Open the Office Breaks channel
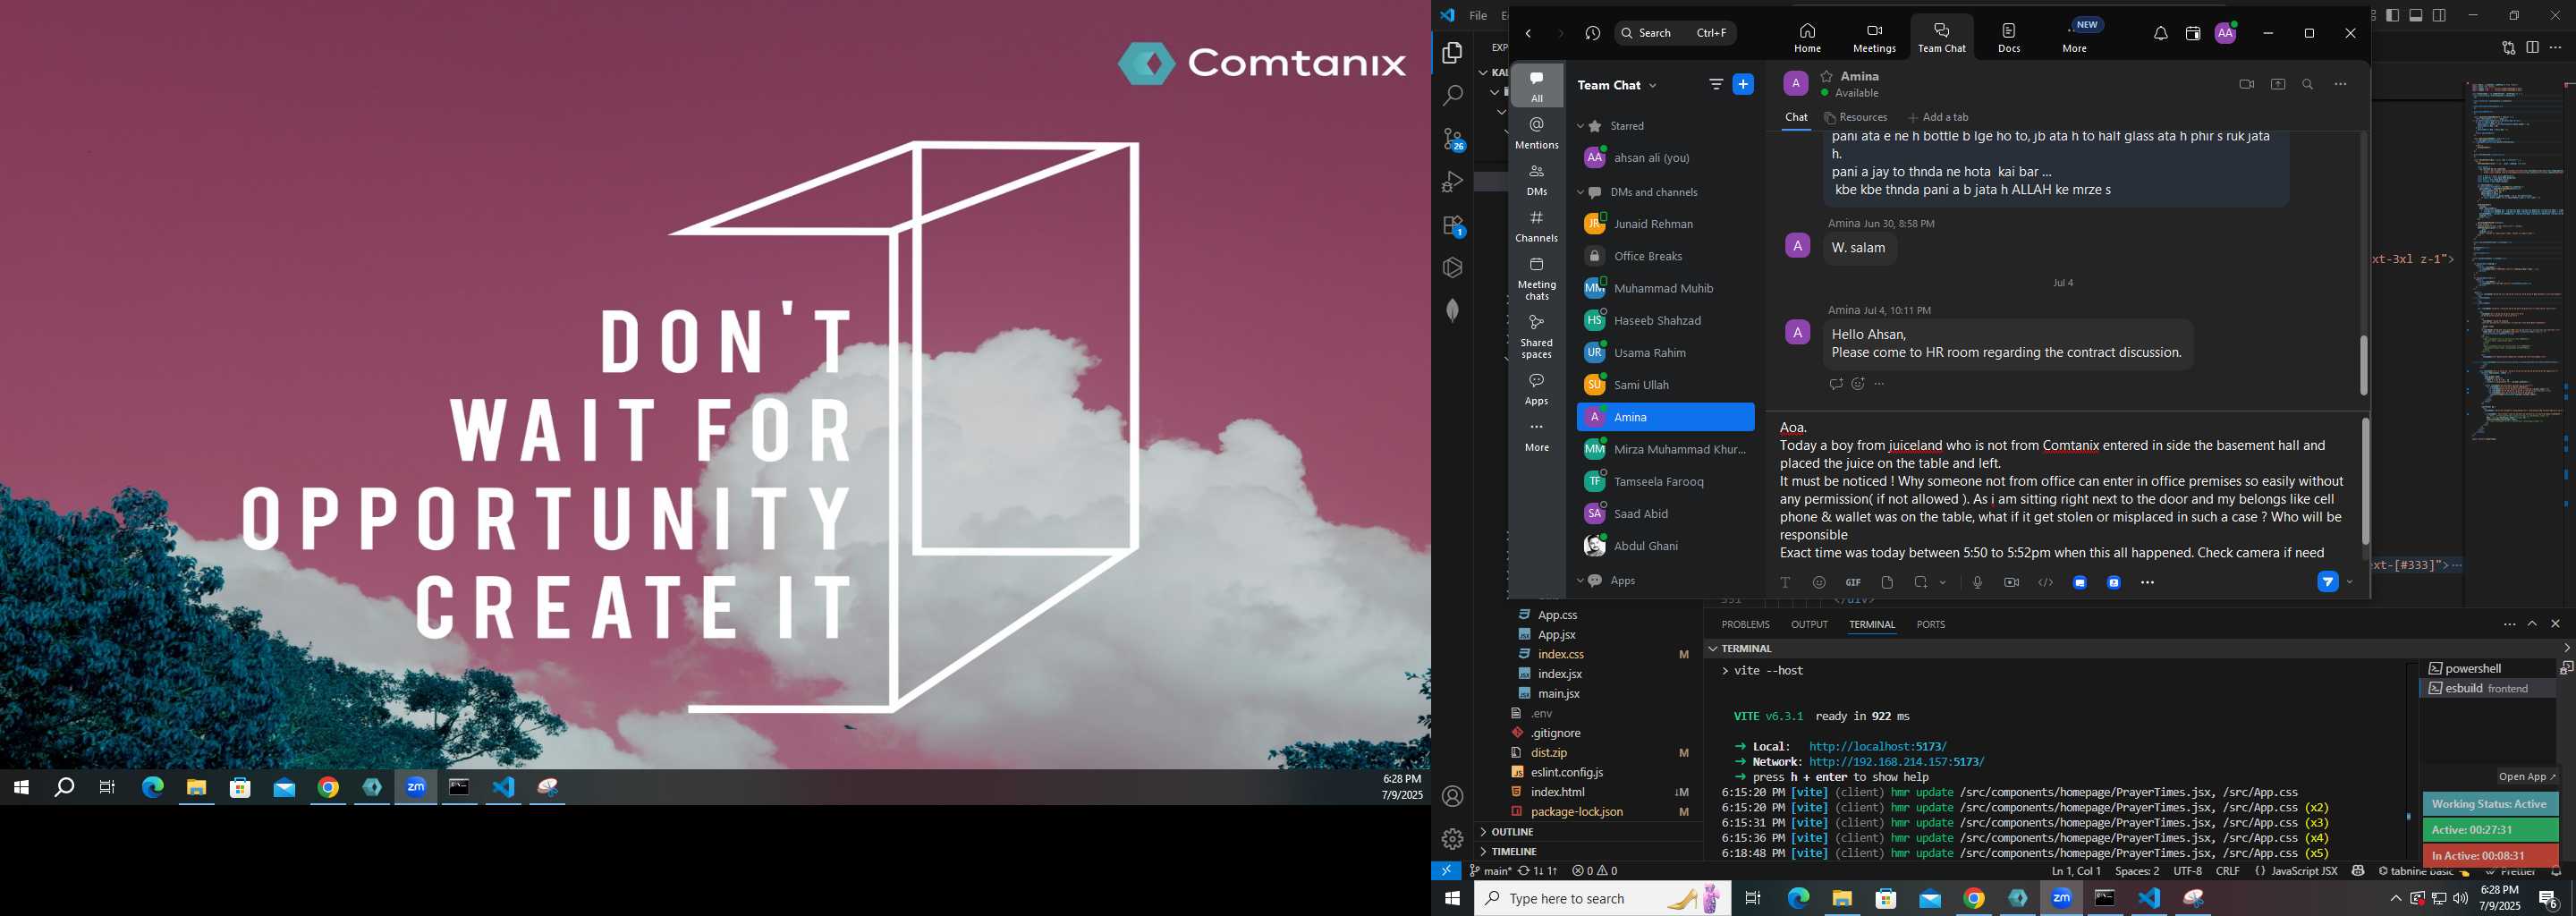 [x=1666, y=256]
